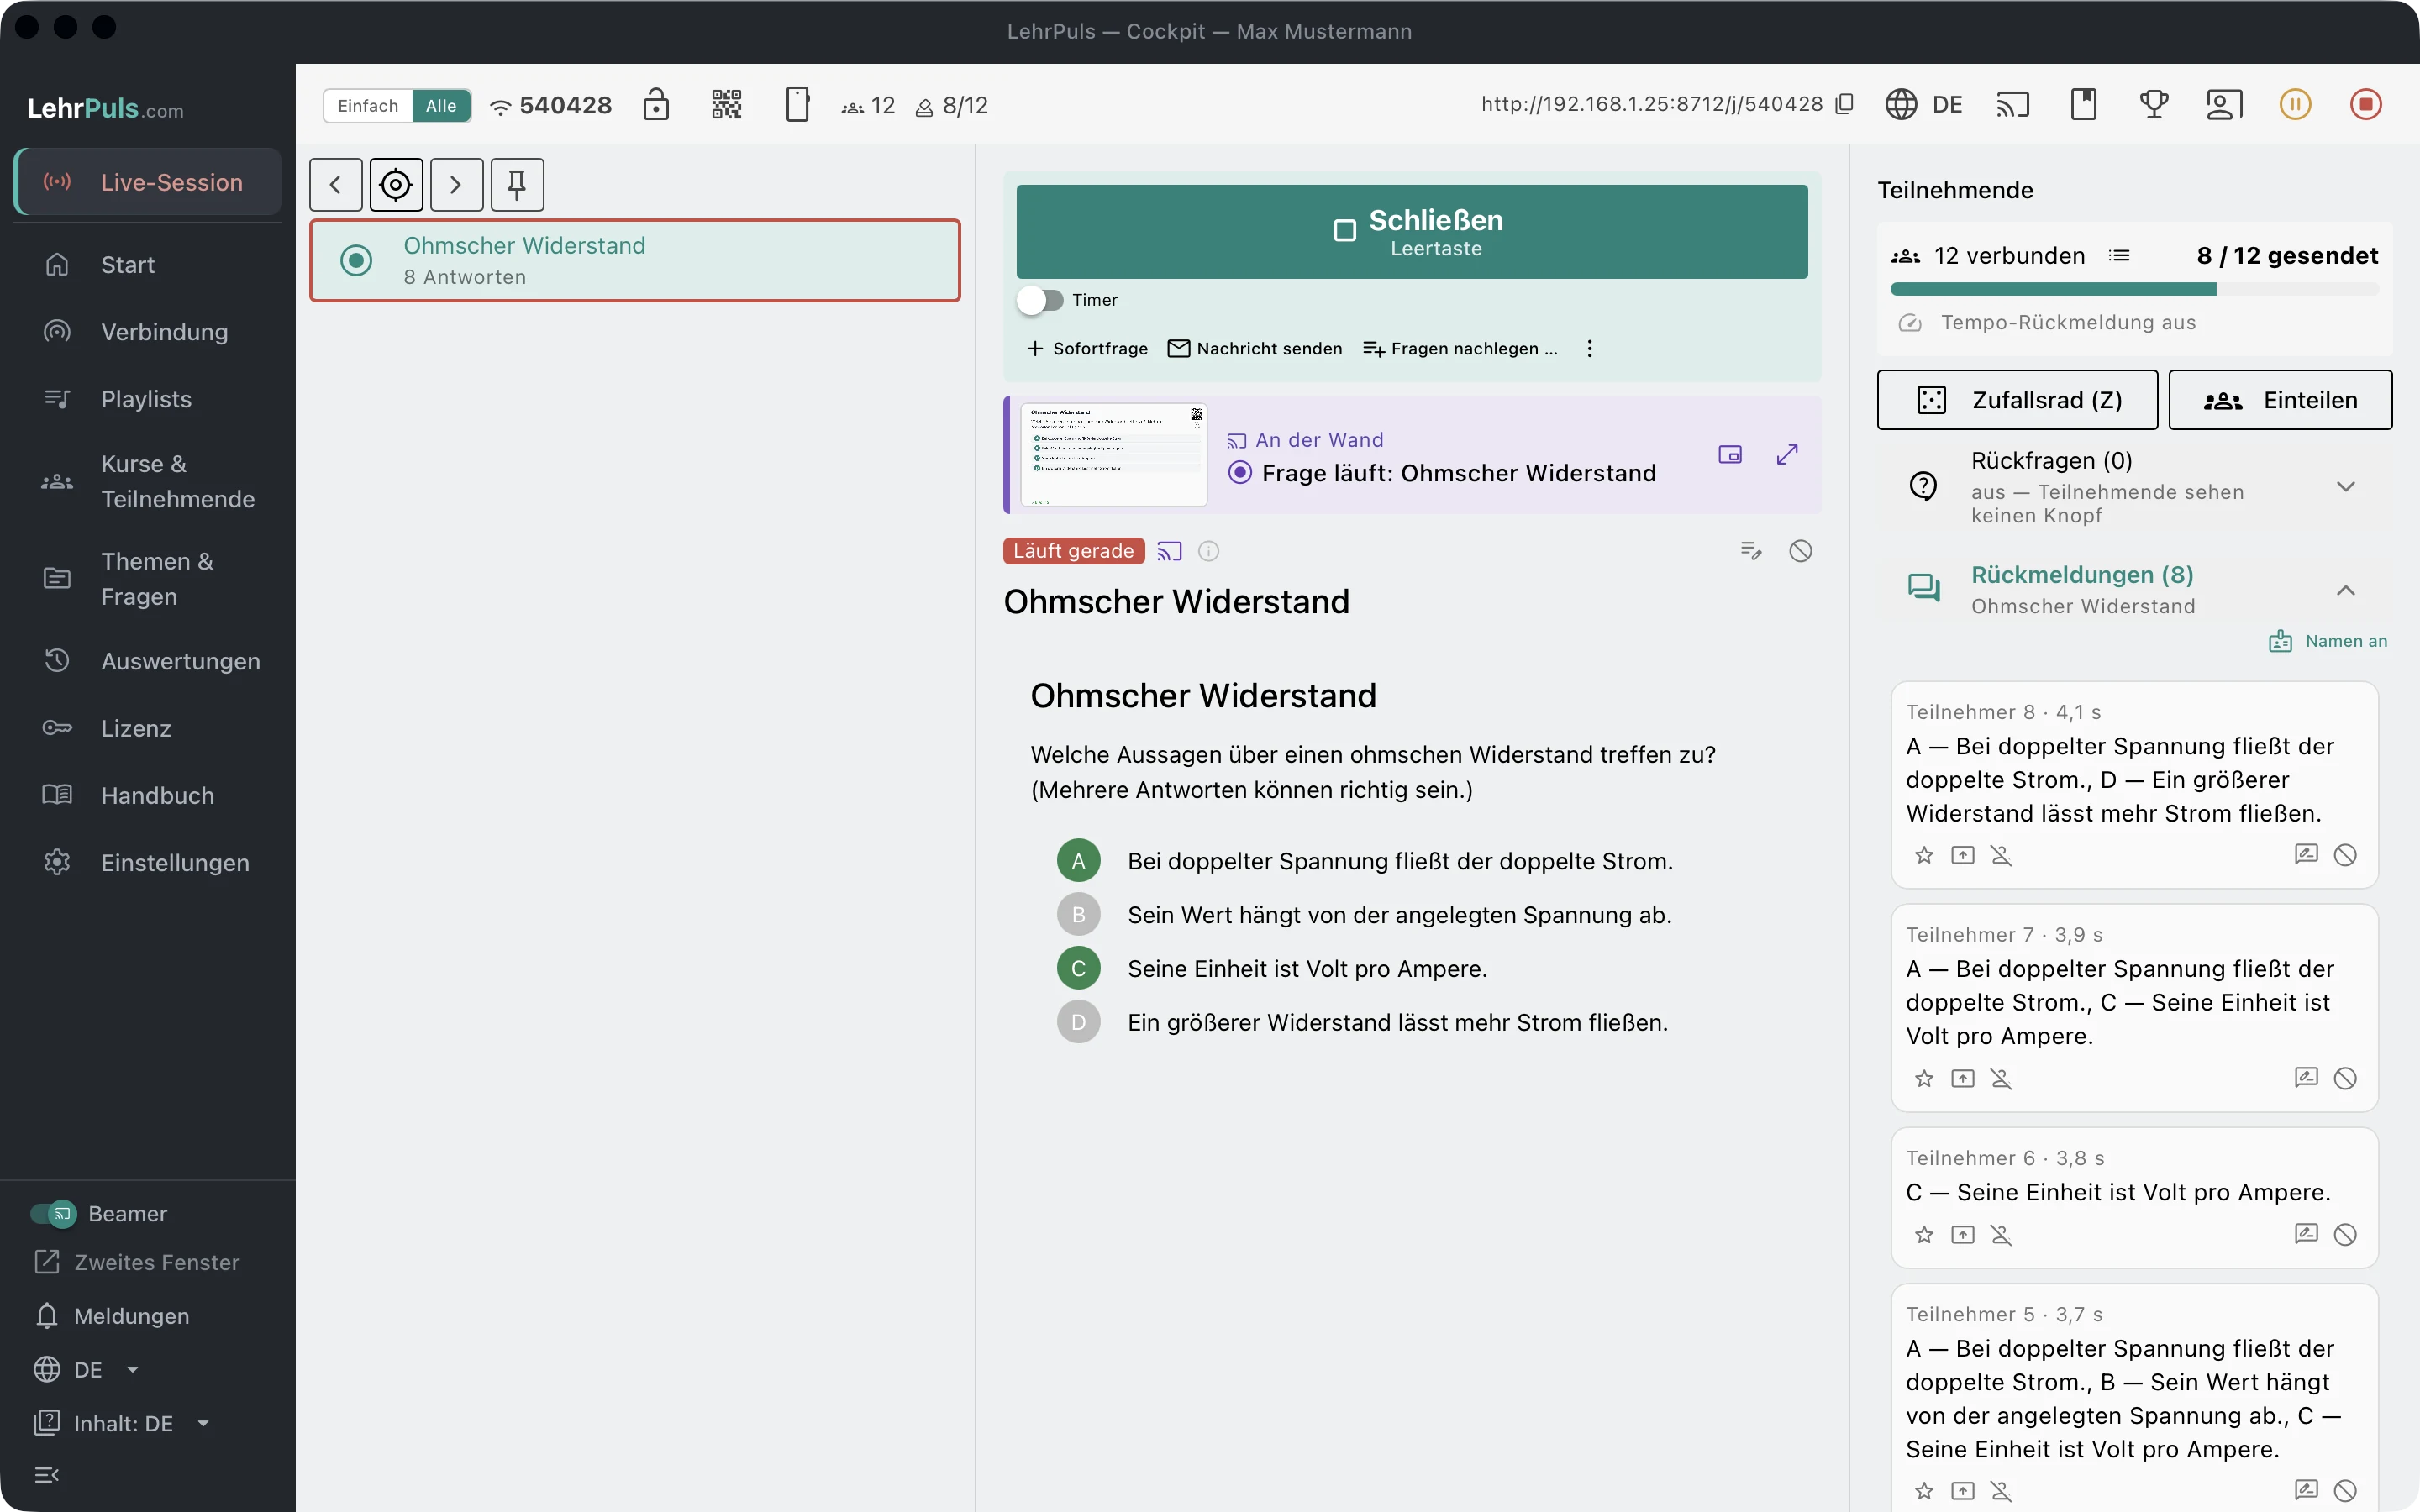The image size is (2420, 1512).
Task: Toggle the Timer switch
Action: pos(1040,300)
